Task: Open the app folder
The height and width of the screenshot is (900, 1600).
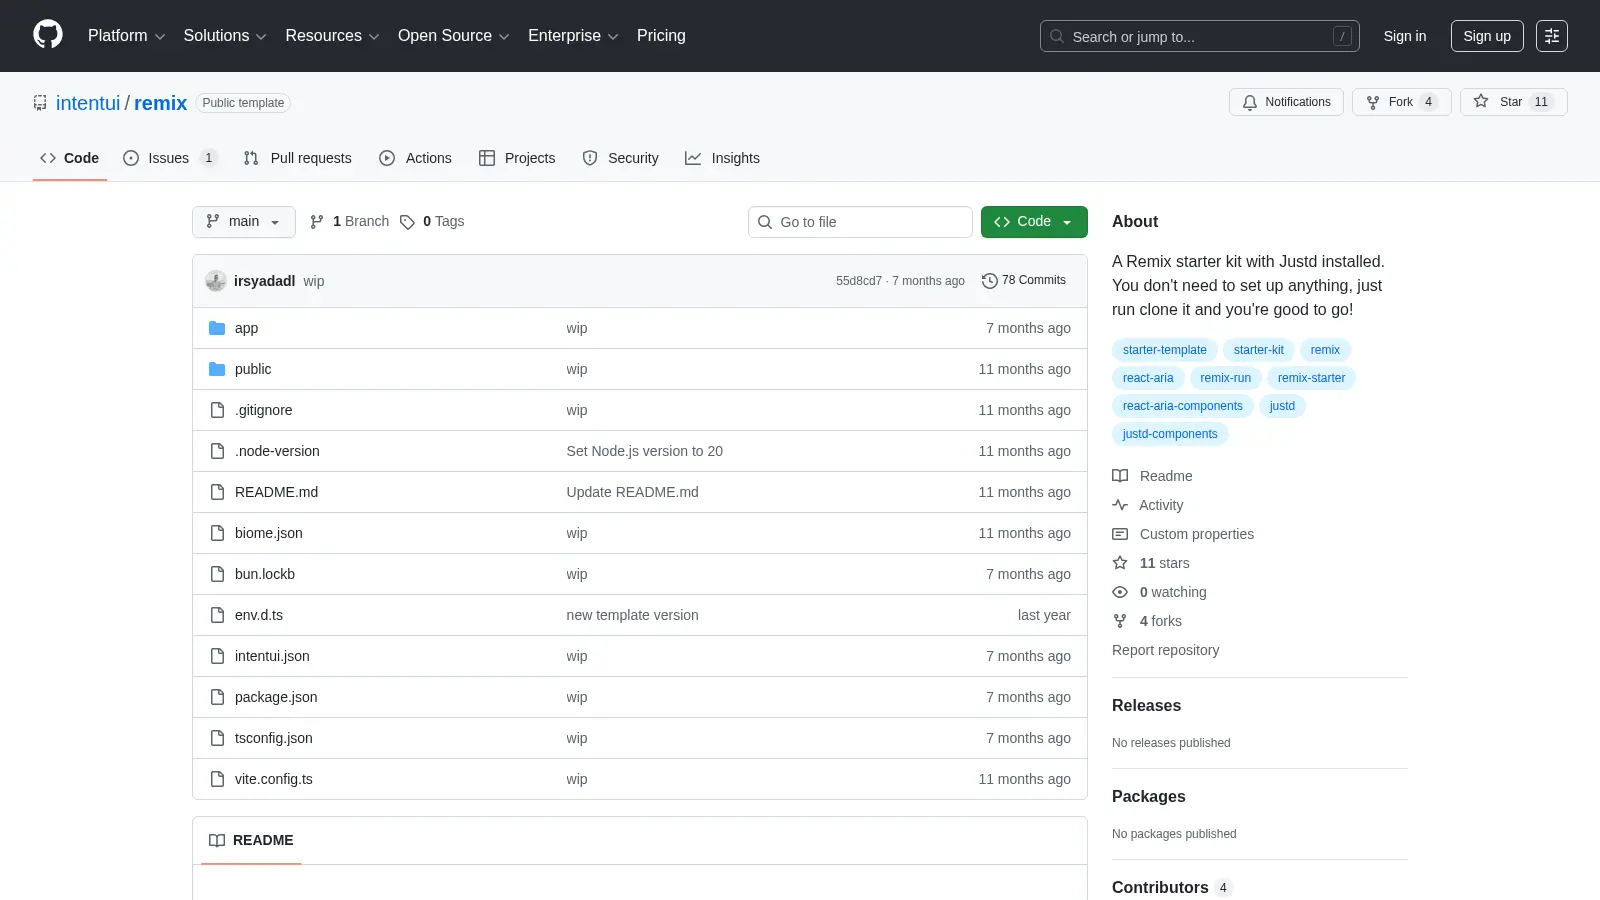Action: (x=246, y=328)
